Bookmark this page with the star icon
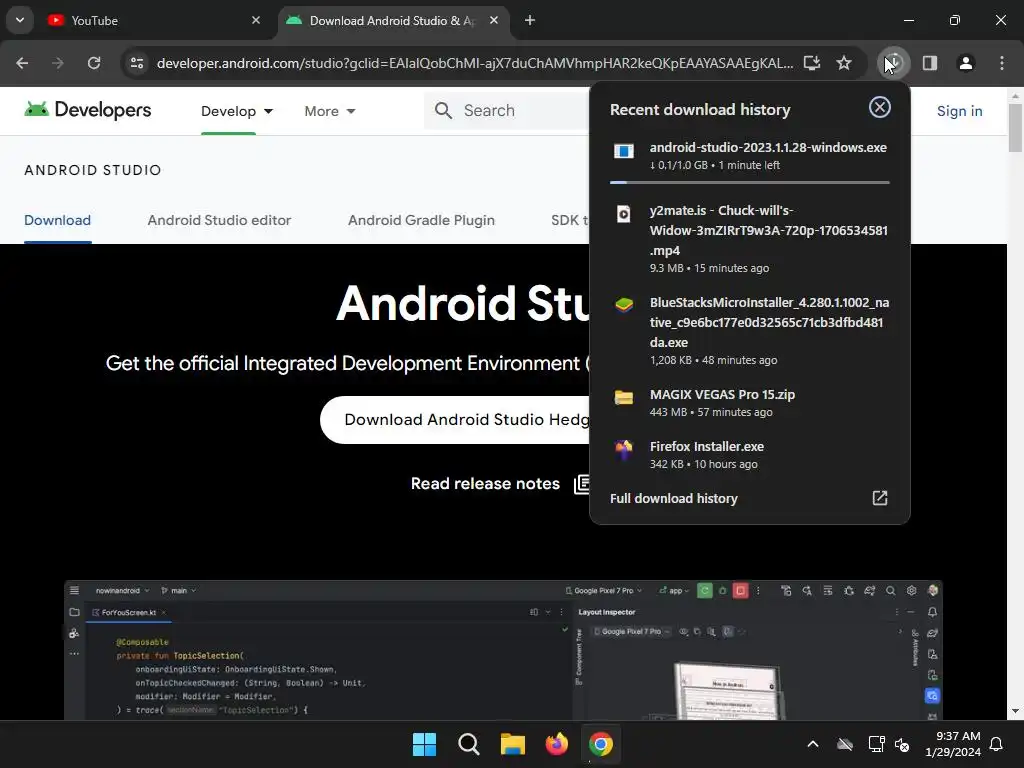The height and width of the screenshot is (768, 1024). pyautogui.click(x=844, y=63)
